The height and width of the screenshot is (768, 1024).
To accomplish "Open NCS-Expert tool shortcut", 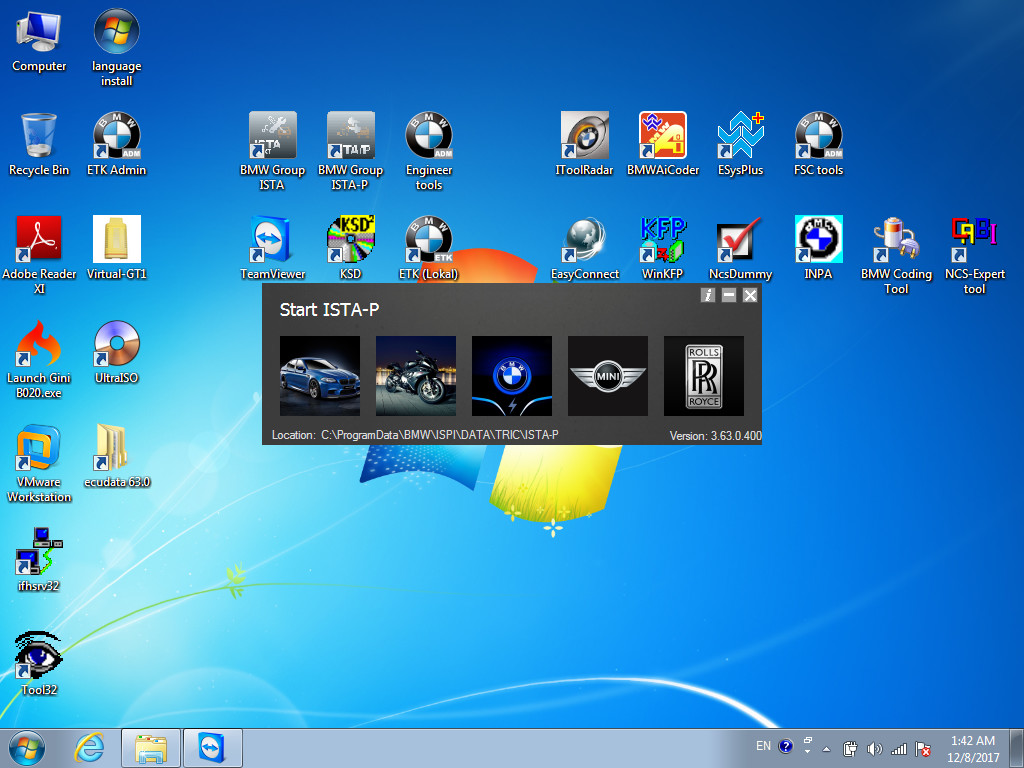I will (974, 255).
